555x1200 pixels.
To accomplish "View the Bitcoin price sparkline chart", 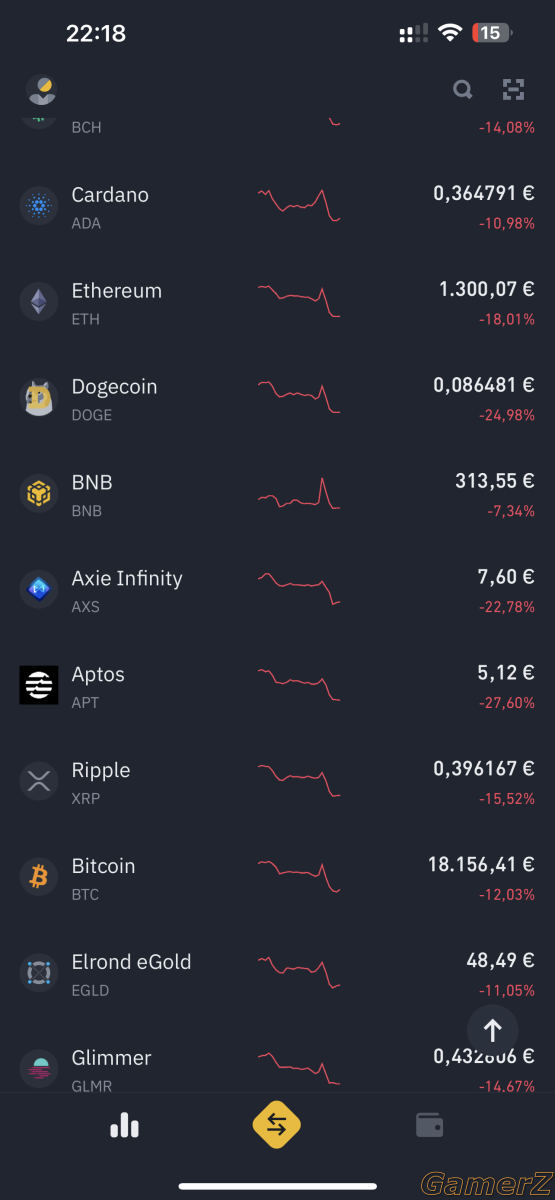I will tap(299, 875).
